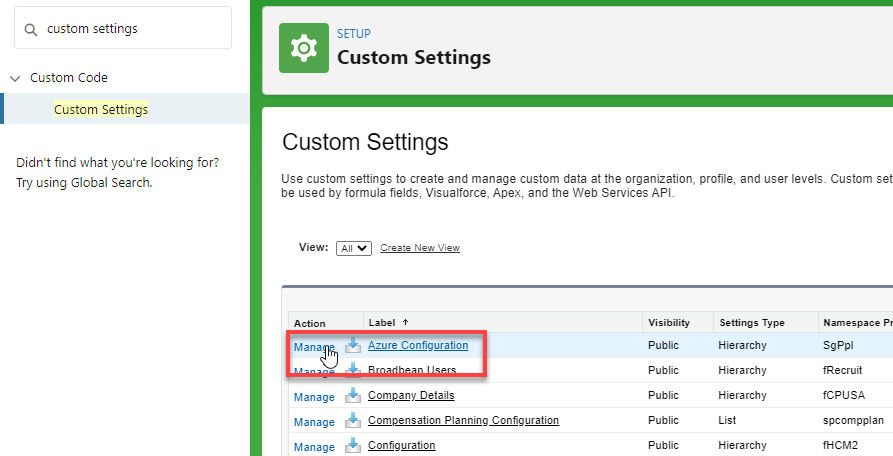The image size is (893, 456).
Task: Collapse the Custom Code section chevron
Action: click(x=15, y=78)
